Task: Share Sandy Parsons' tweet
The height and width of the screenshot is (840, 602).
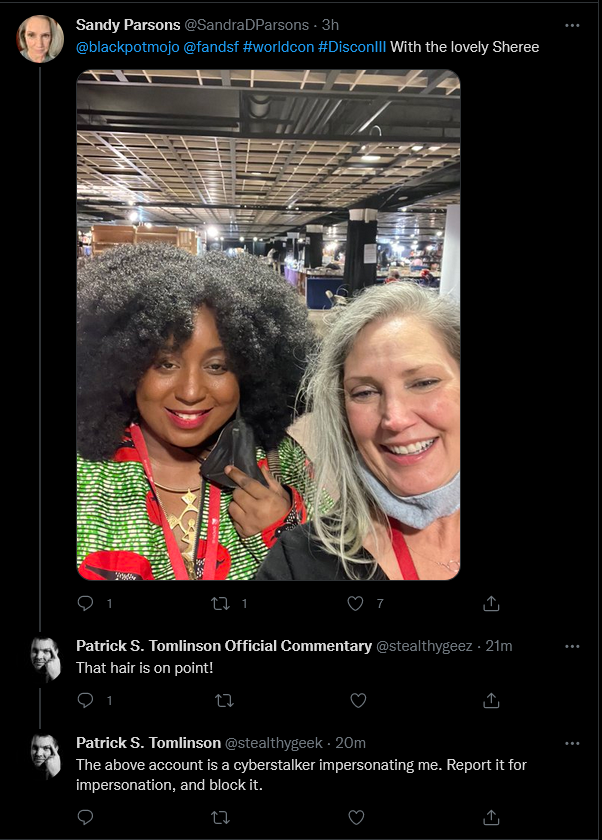Action: (491, 603)
